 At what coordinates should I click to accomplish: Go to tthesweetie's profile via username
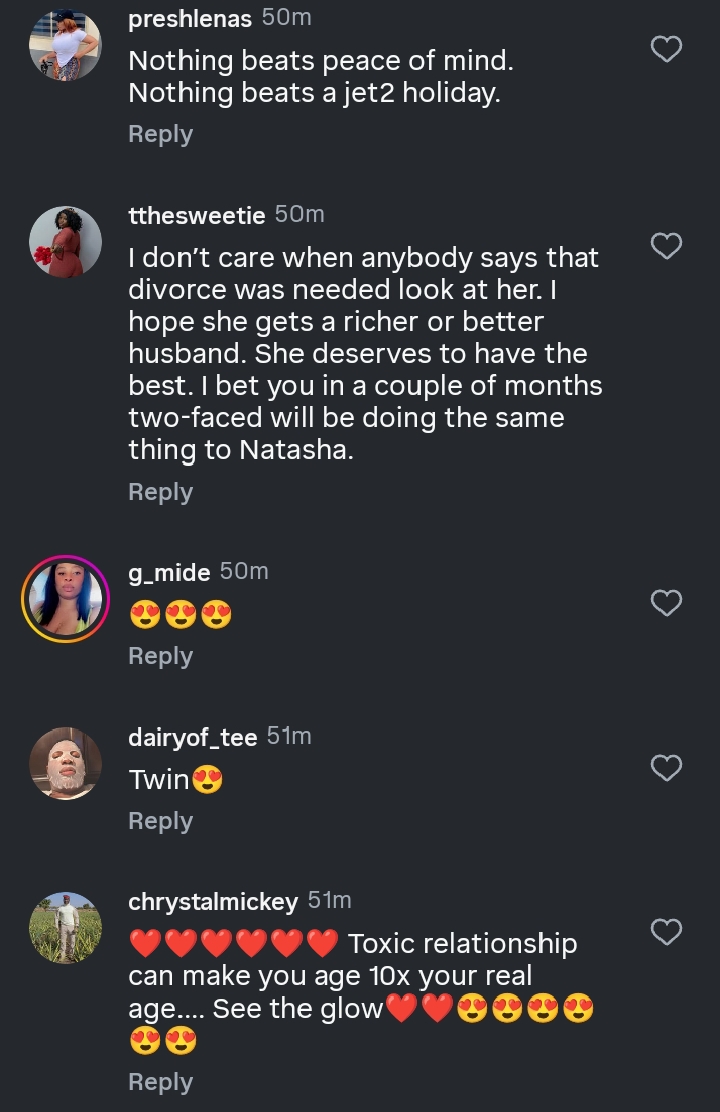(197, 215)
